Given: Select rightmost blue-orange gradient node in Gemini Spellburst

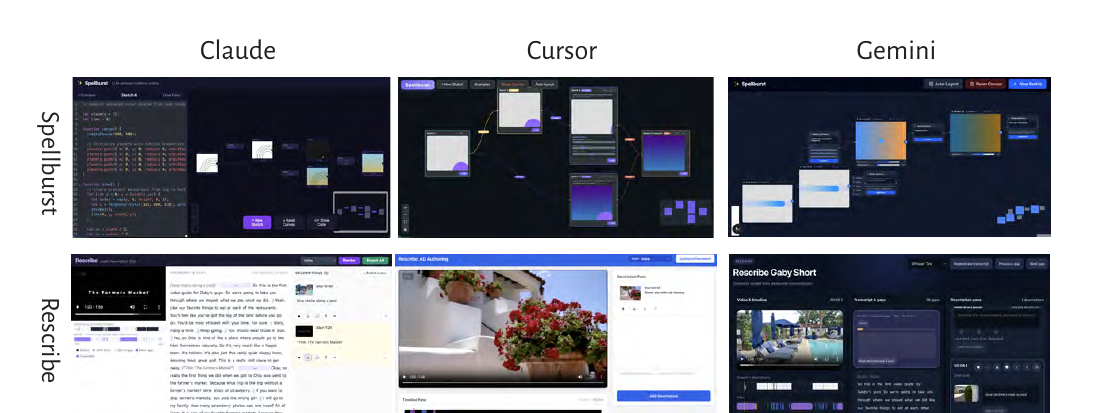Looking at the screenshot, I should 975,133.
